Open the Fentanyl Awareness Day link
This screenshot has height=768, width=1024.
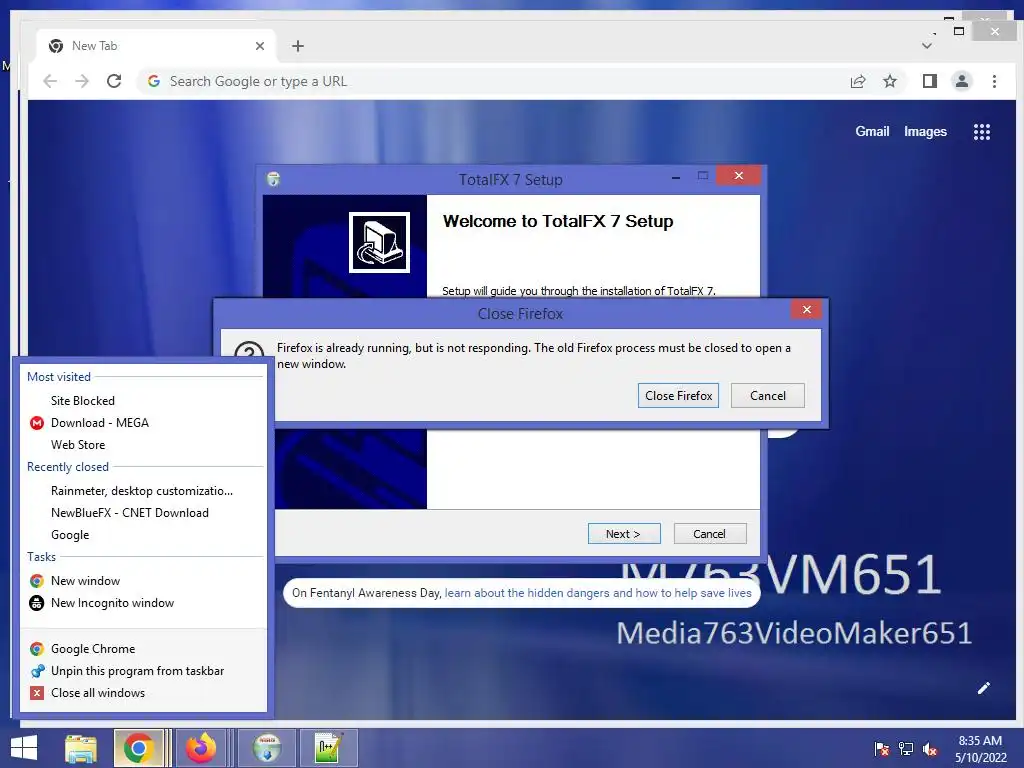pos(598,593)
